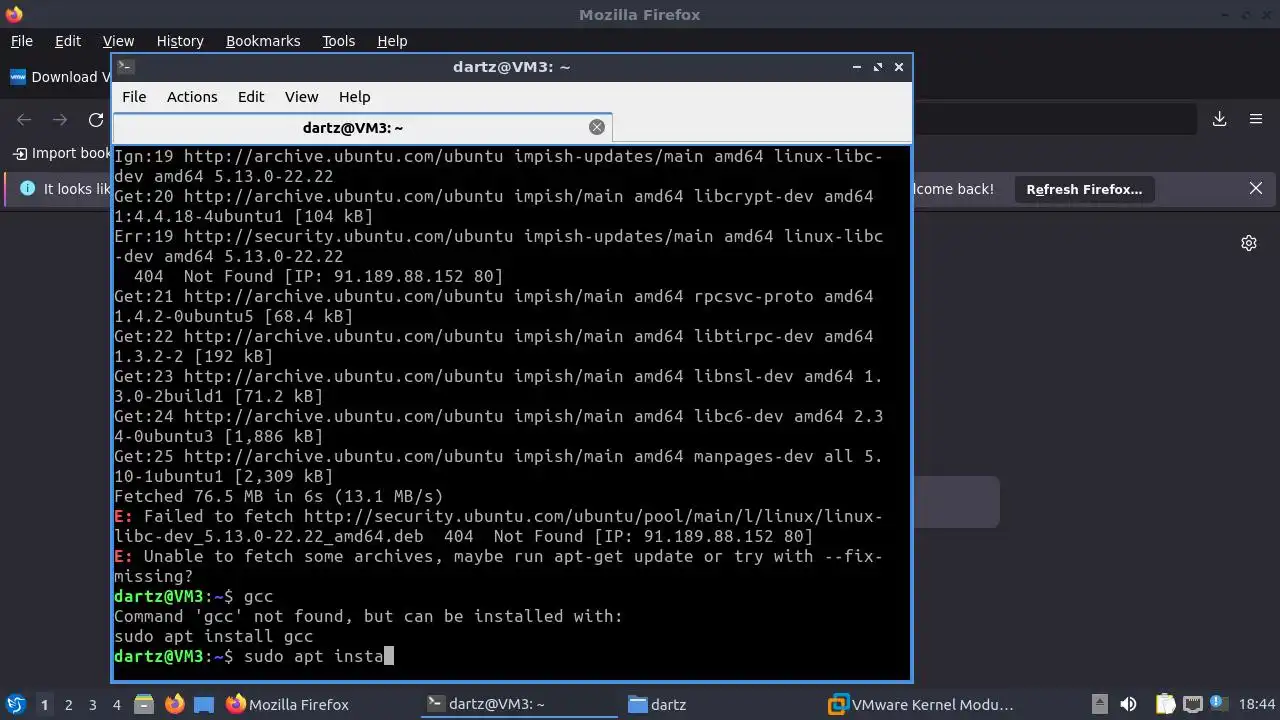The width and height of the screenshot is (1280, 720).
Task: Click the 'Fetched 76.5 MB in 6s' line
Action: point(278,496)
